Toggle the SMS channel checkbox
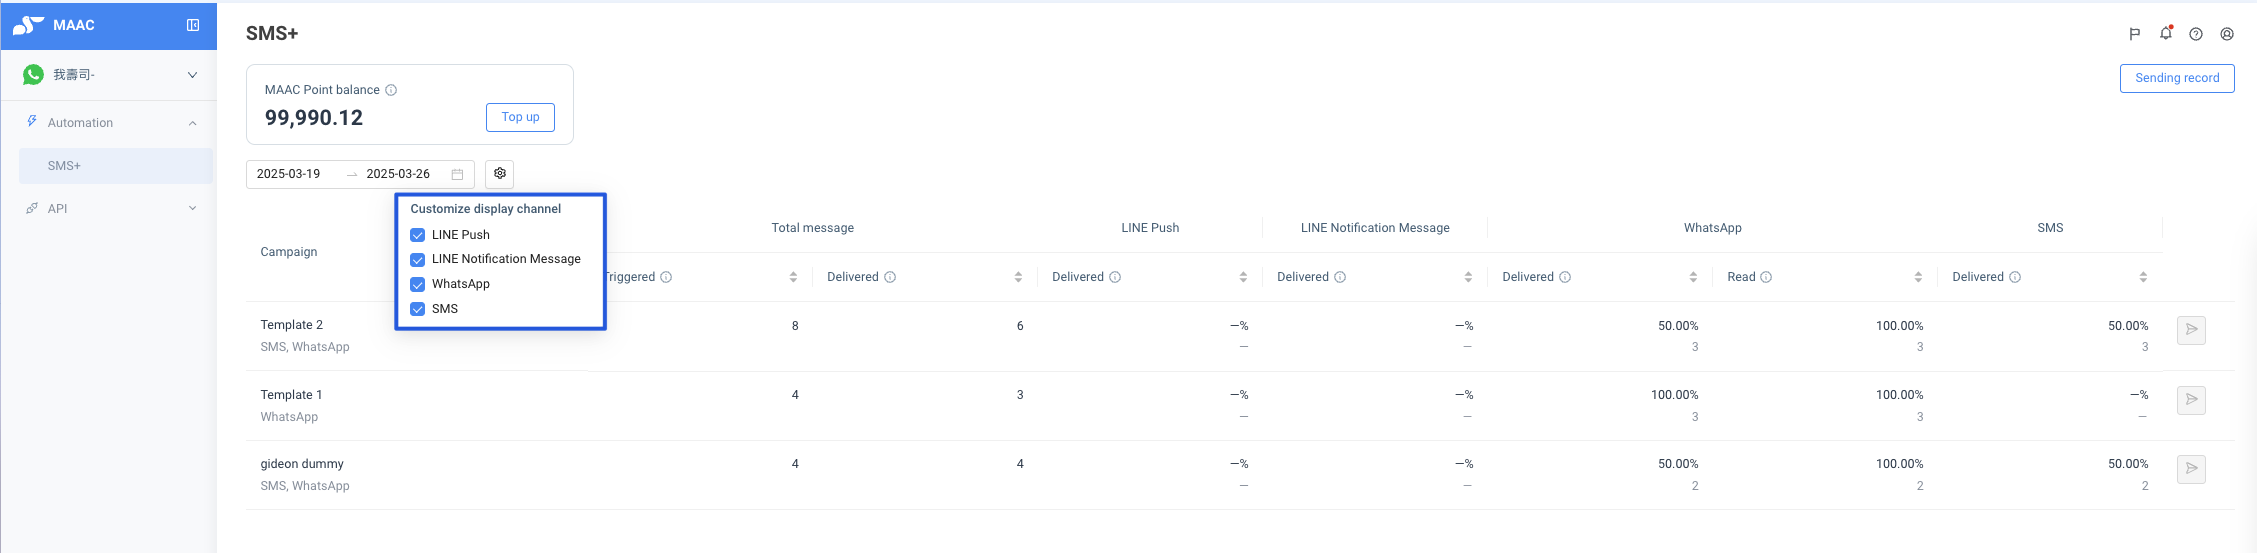 tap(418, 309)
